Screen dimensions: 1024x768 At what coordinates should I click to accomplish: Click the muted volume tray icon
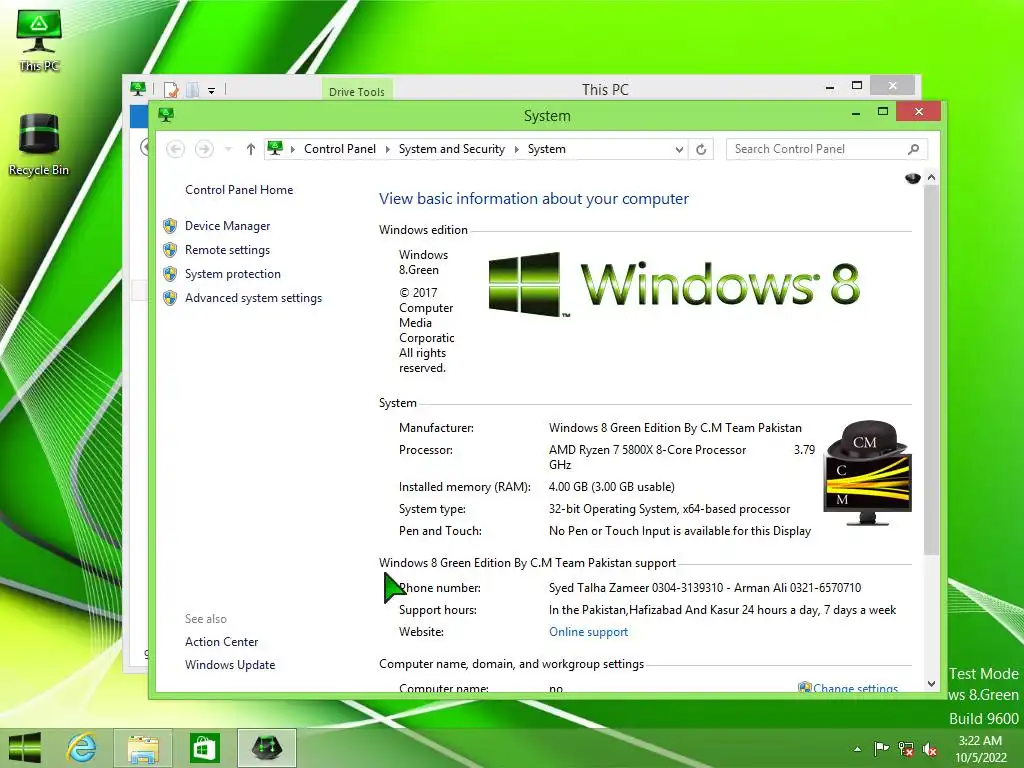point(930,748)
